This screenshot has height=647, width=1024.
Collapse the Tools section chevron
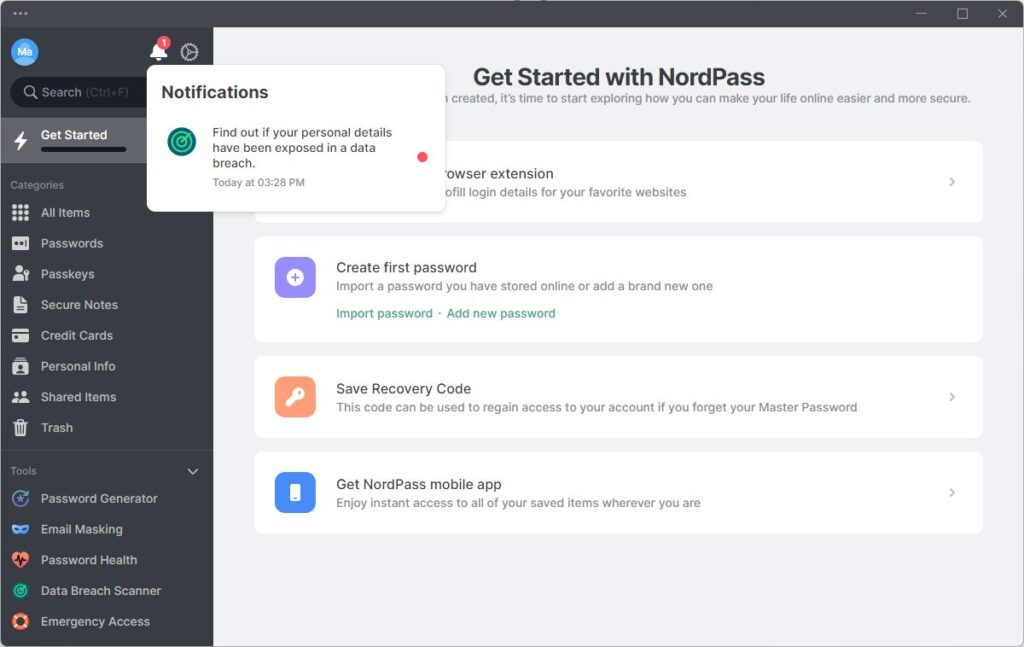pos(193,471)
